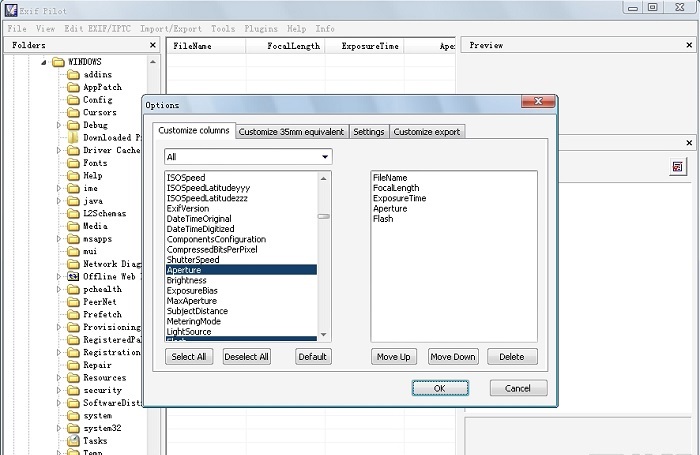Collapse the WINDOWS folder tree node
Image resolution: width=700 pixels, height=455 pixels.
pos(44,62)
